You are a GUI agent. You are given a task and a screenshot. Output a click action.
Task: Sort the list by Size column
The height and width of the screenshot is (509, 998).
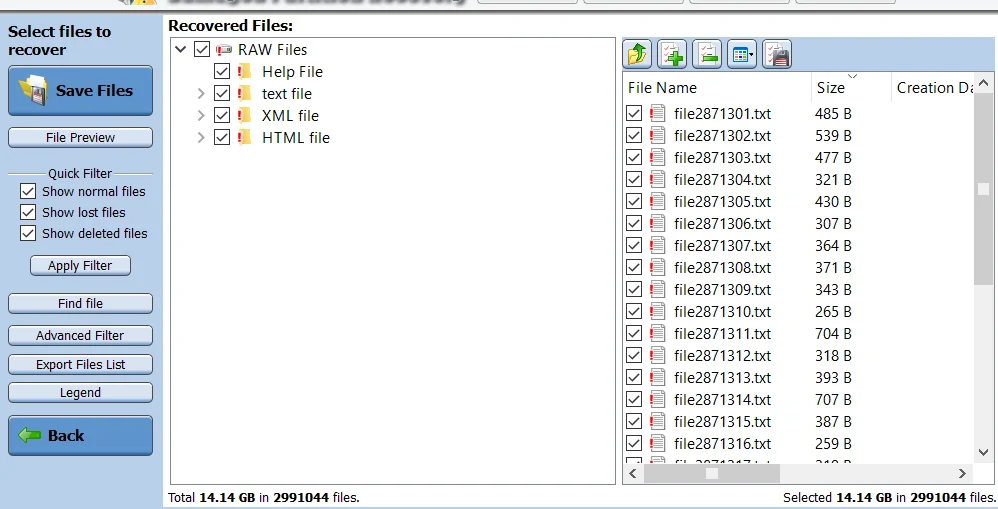pos(851,88)
